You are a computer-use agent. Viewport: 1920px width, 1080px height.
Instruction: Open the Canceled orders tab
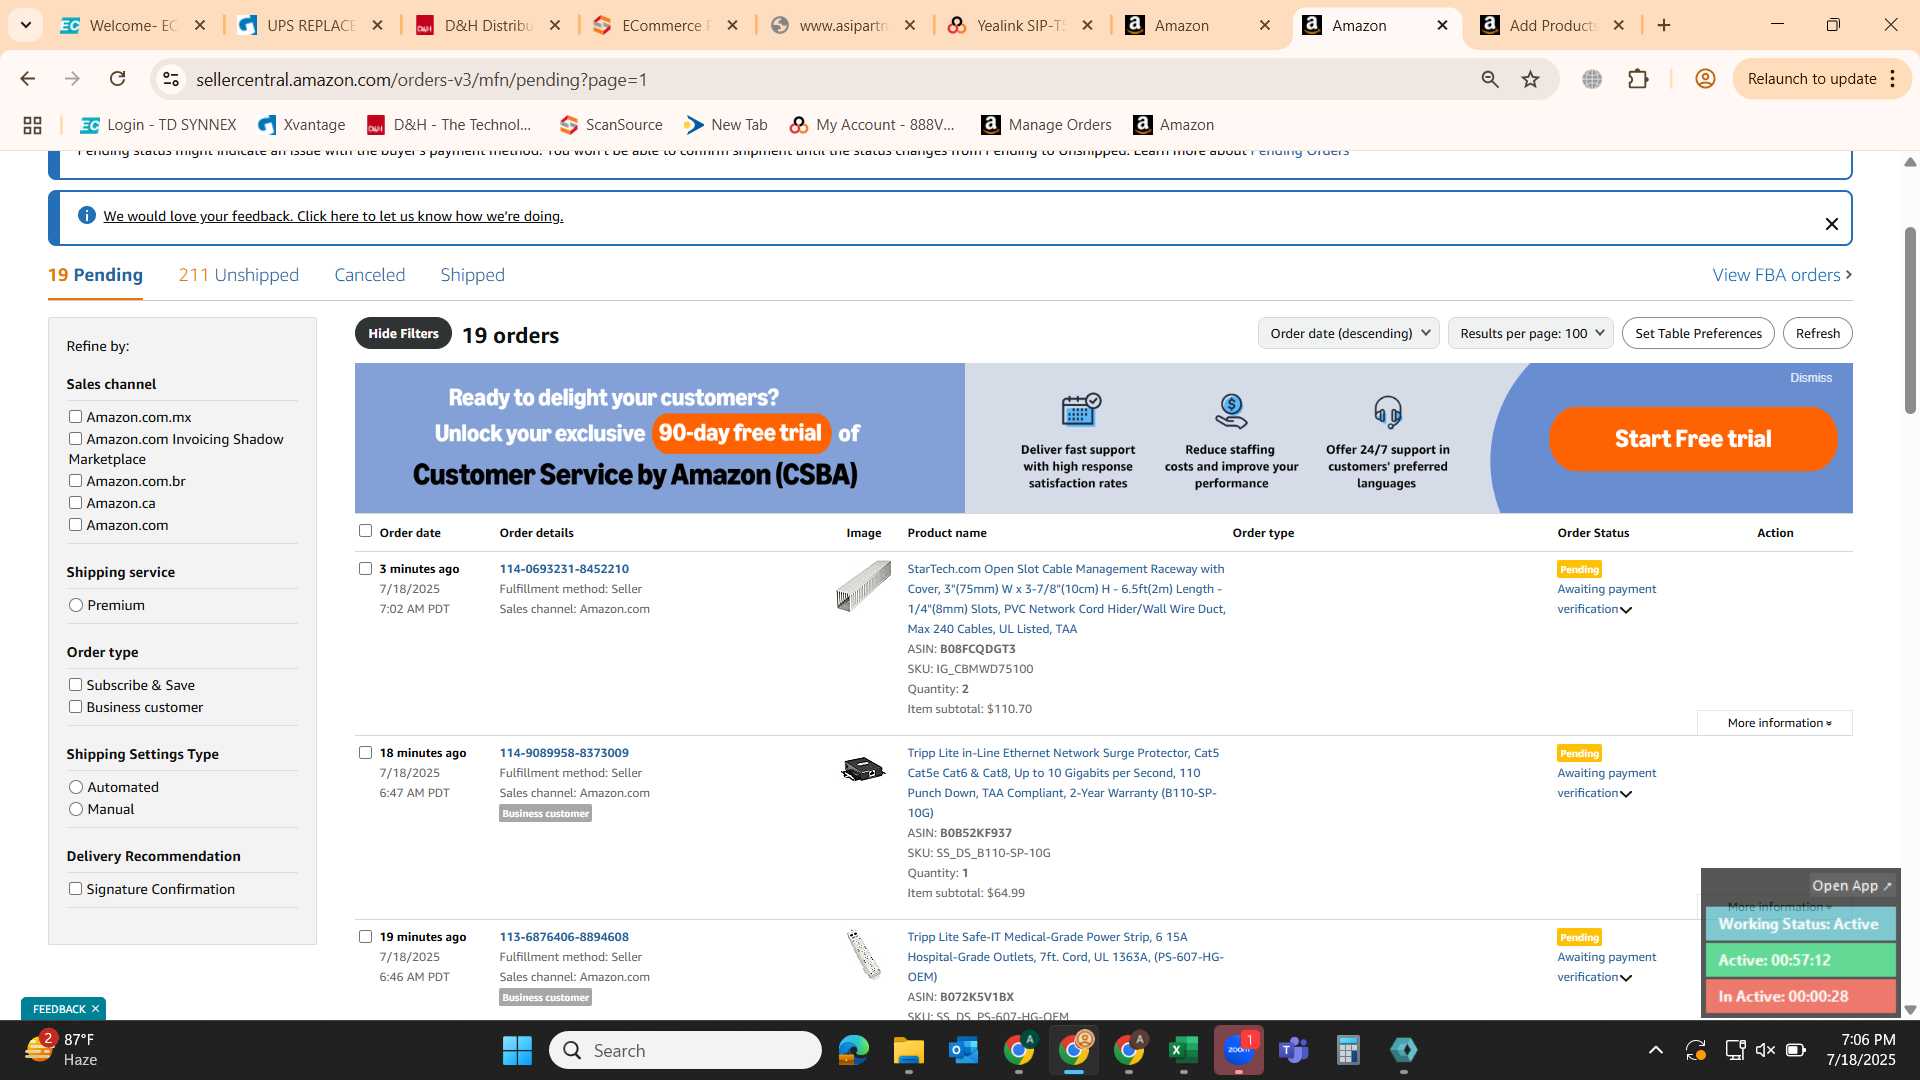click(x=370, y=275)
